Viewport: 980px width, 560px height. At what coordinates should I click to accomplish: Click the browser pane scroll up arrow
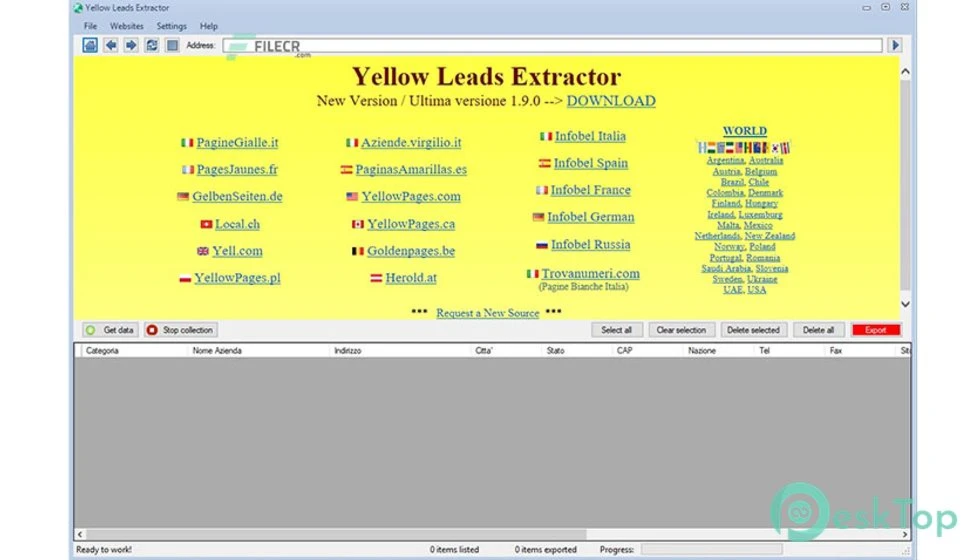tap(905, 71)
